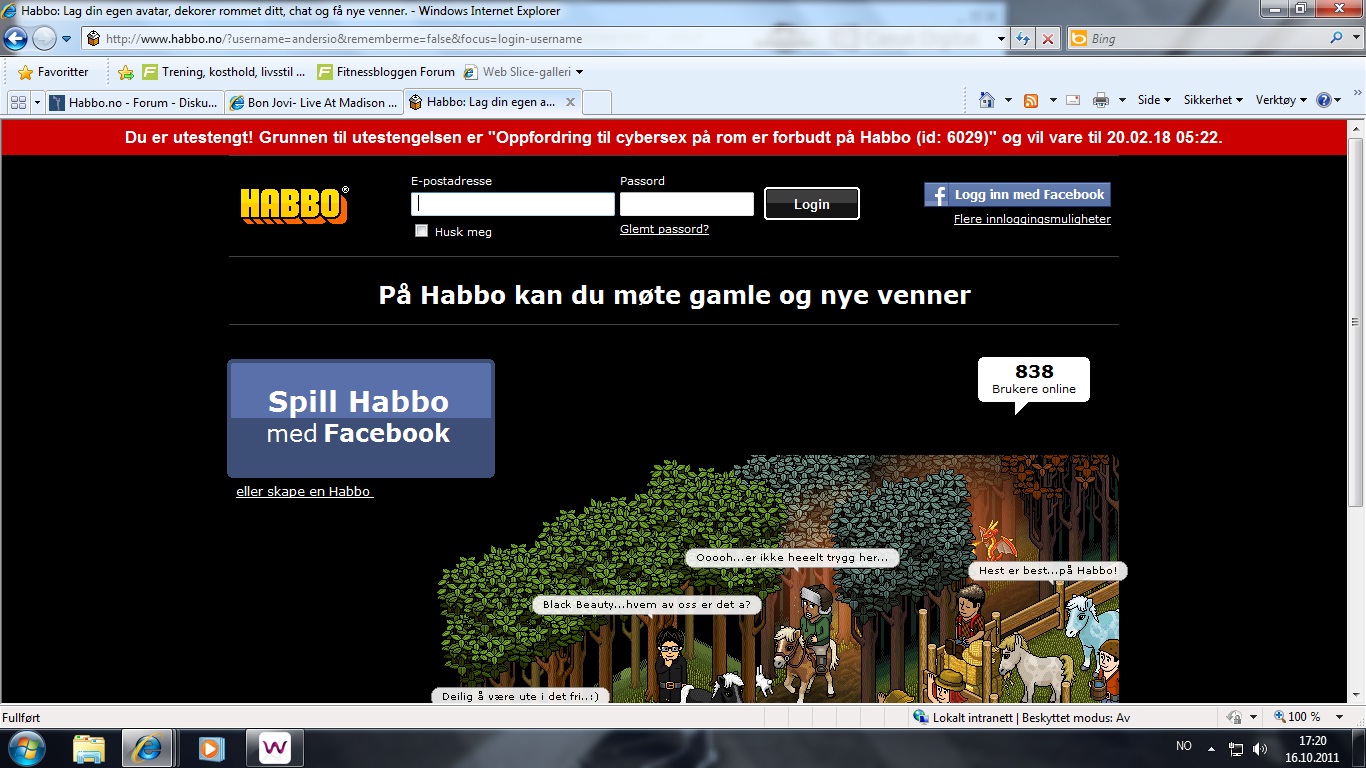Click the 'Spill Habbo med Facebook' banner
Image resolution: width=1366 pixels, height=768 pixels.
tap(361, 418)
